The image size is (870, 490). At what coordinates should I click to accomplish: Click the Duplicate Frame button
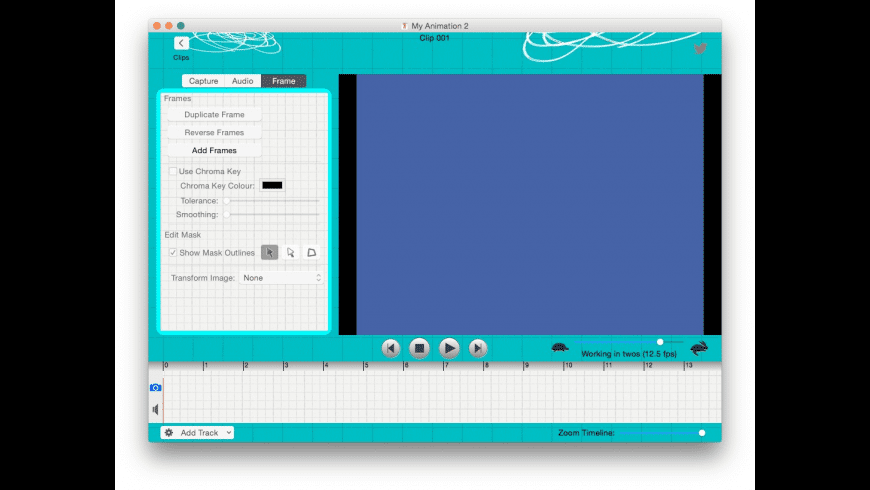click(214, 114)
